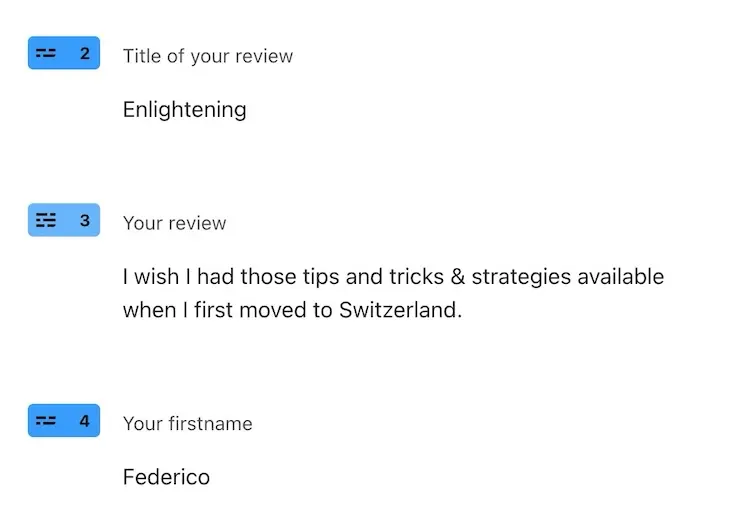The height and width of the screenshot is (518, 750).
Task: Open the 'Your review' question label
Action: pyautogui.click(x=174, y=223)
